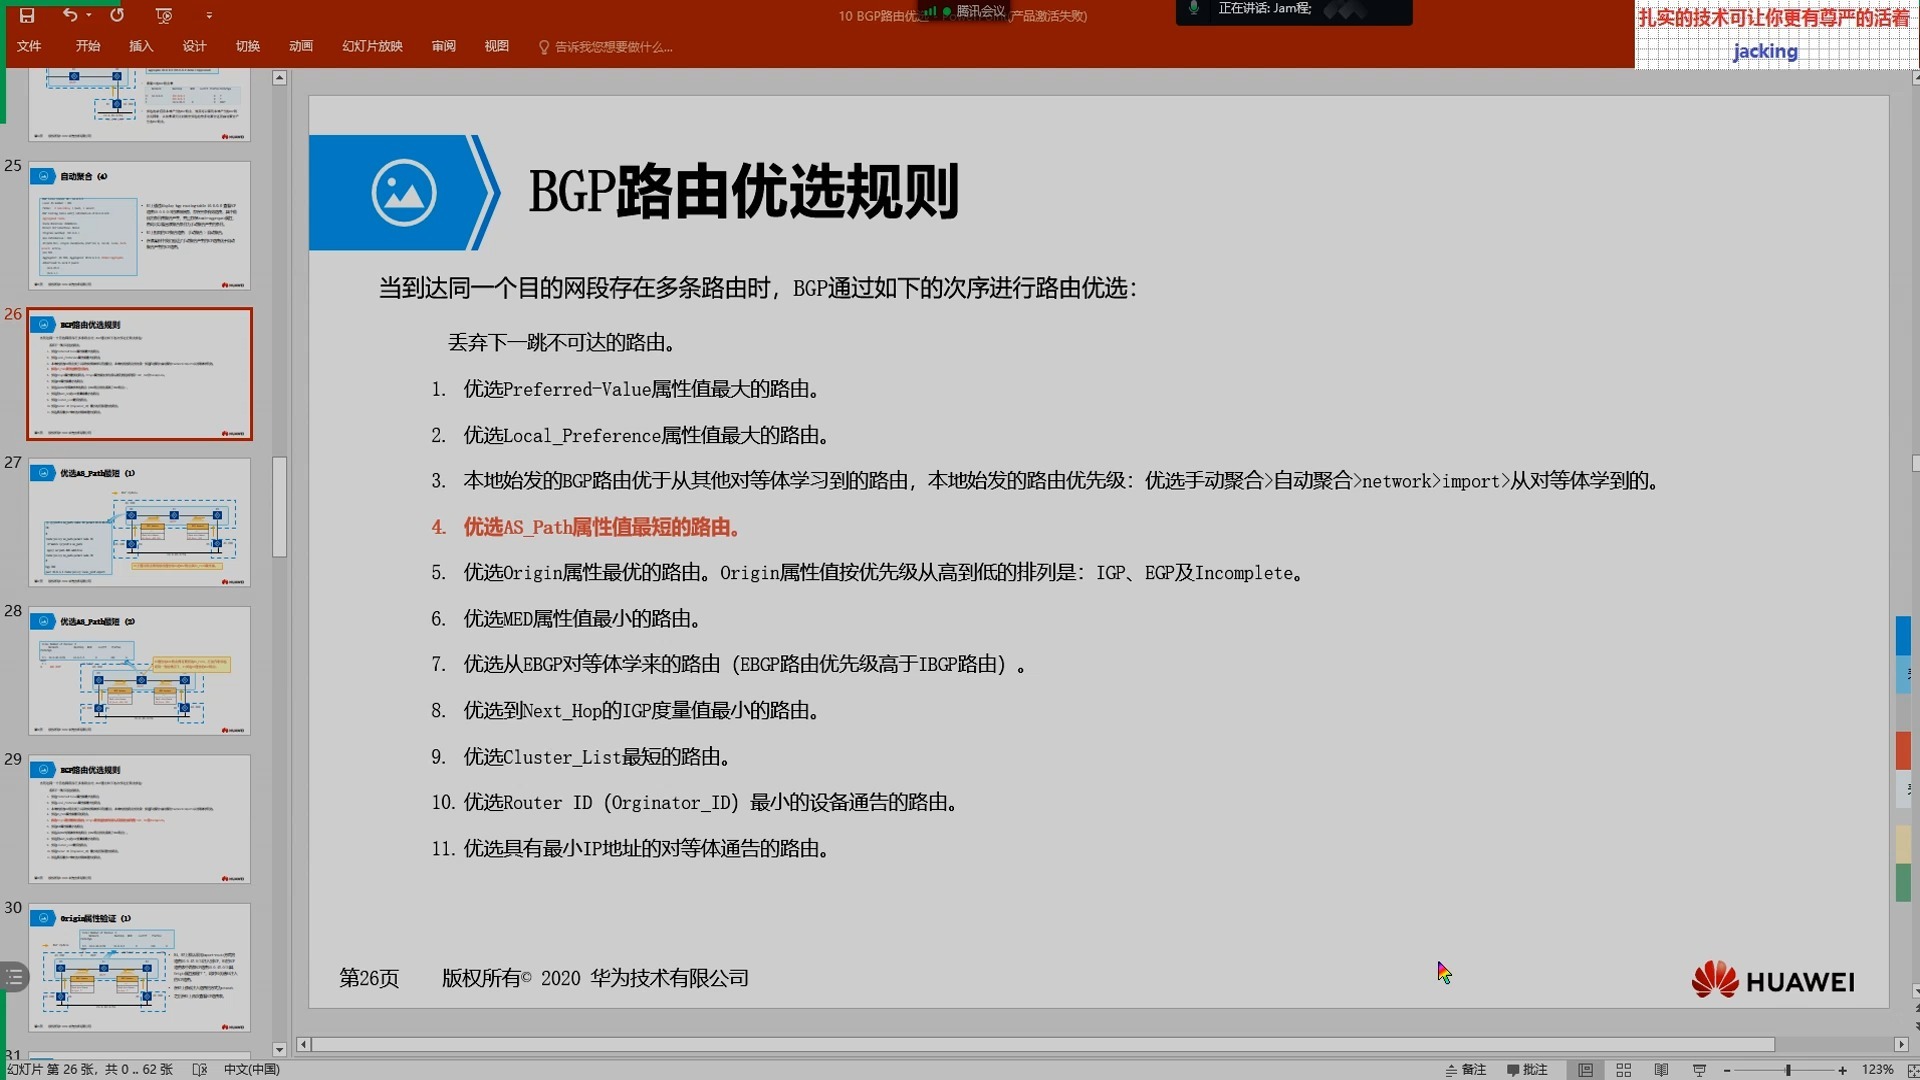1920x1080 pixels.
Task: Switch to Slide Sorter view icon
Action: 1624,1070
